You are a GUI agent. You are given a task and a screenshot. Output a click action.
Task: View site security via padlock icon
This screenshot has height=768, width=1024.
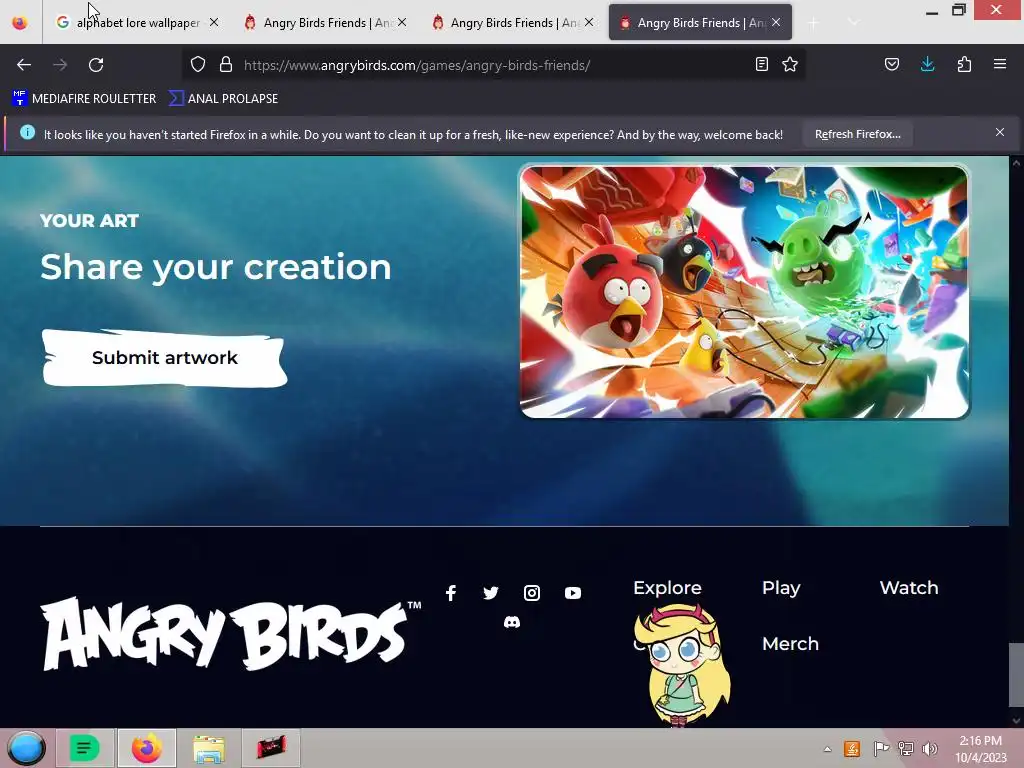tap(226, 64)
